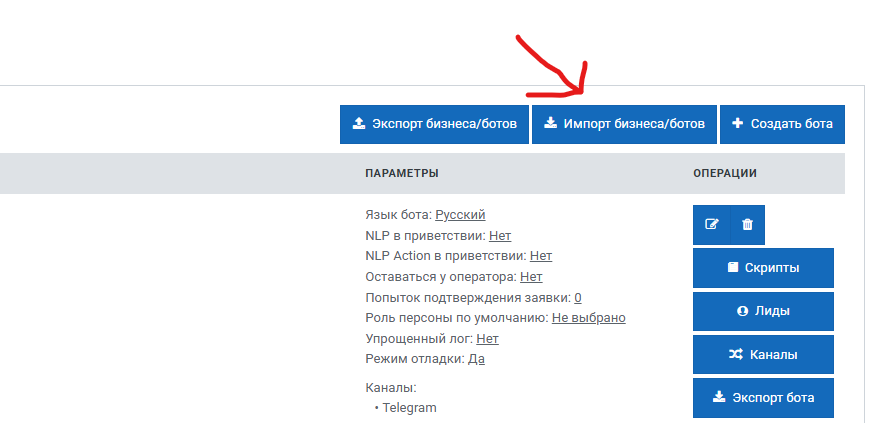Toggle NLP в приветствии value Нет

pyautogui.click(x=500, y=235)
